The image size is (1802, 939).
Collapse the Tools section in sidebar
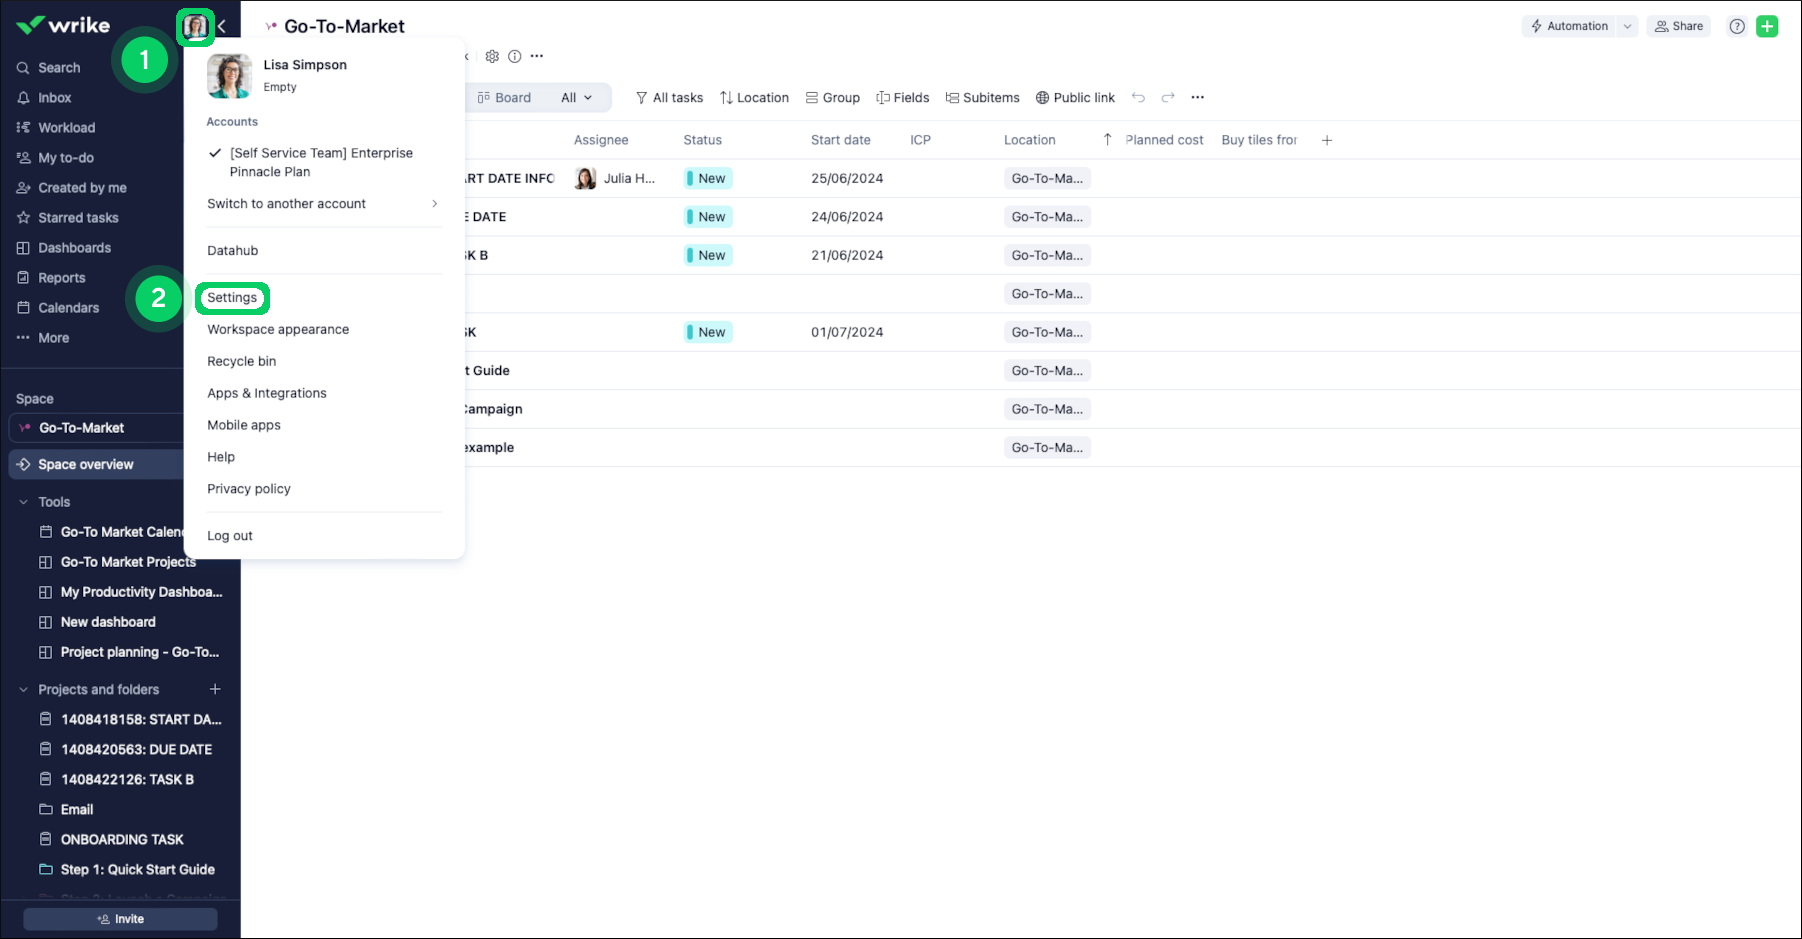pyautogui.click(x=24, y=502)
